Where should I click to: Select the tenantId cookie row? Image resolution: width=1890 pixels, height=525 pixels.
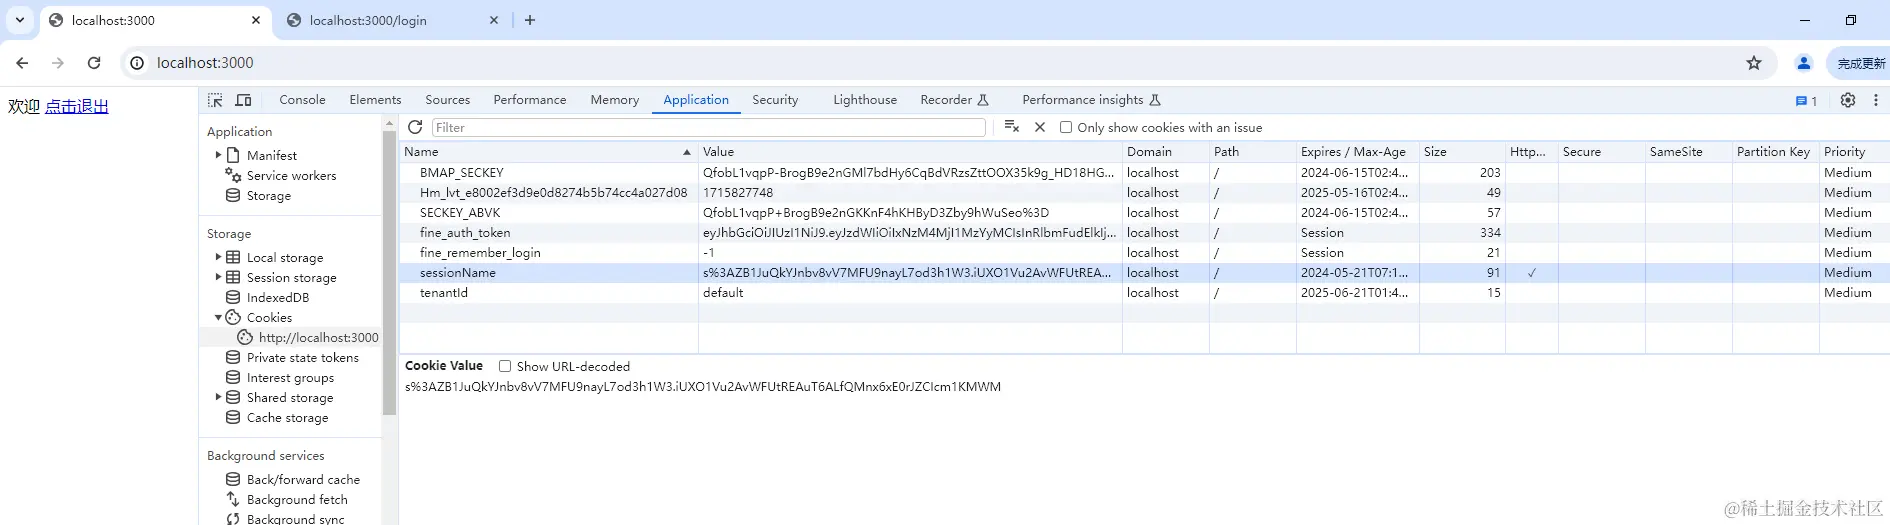[1144, 292]
